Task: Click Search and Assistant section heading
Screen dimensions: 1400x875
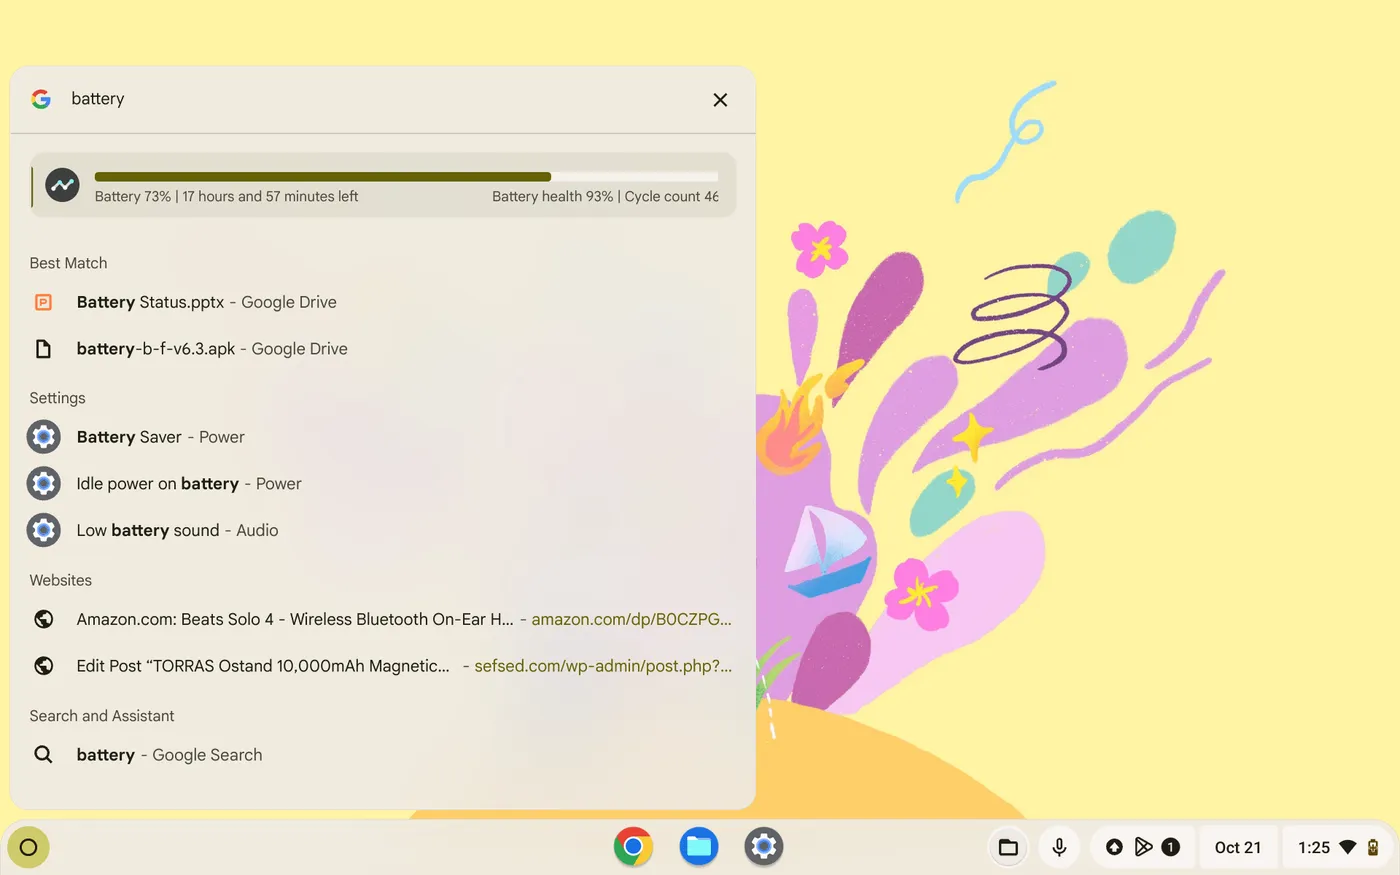Action: 101,716
